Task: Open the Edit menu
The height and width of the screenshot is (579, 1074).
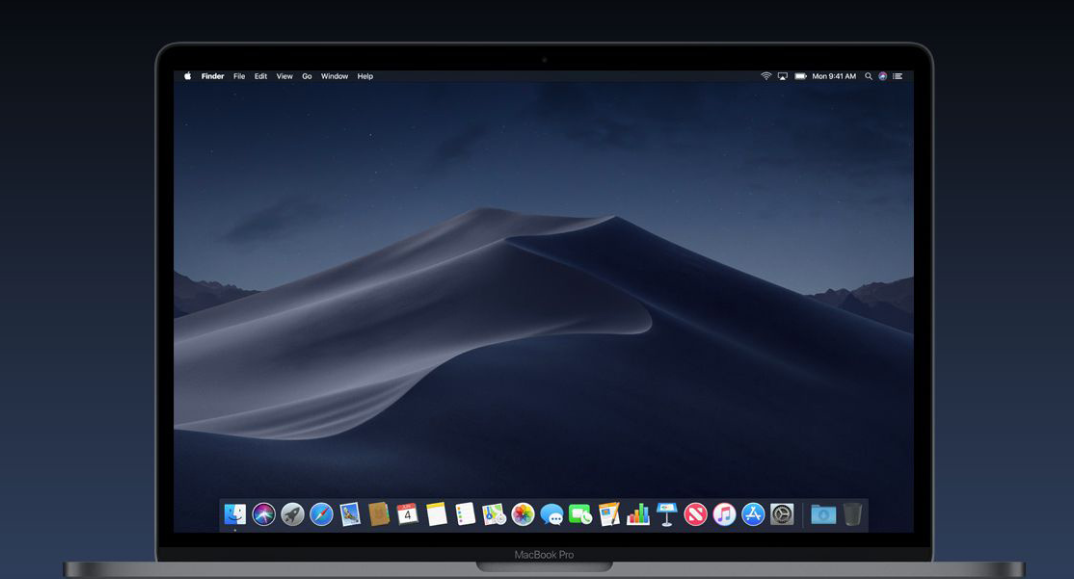Action: click(x=261, y=76)
